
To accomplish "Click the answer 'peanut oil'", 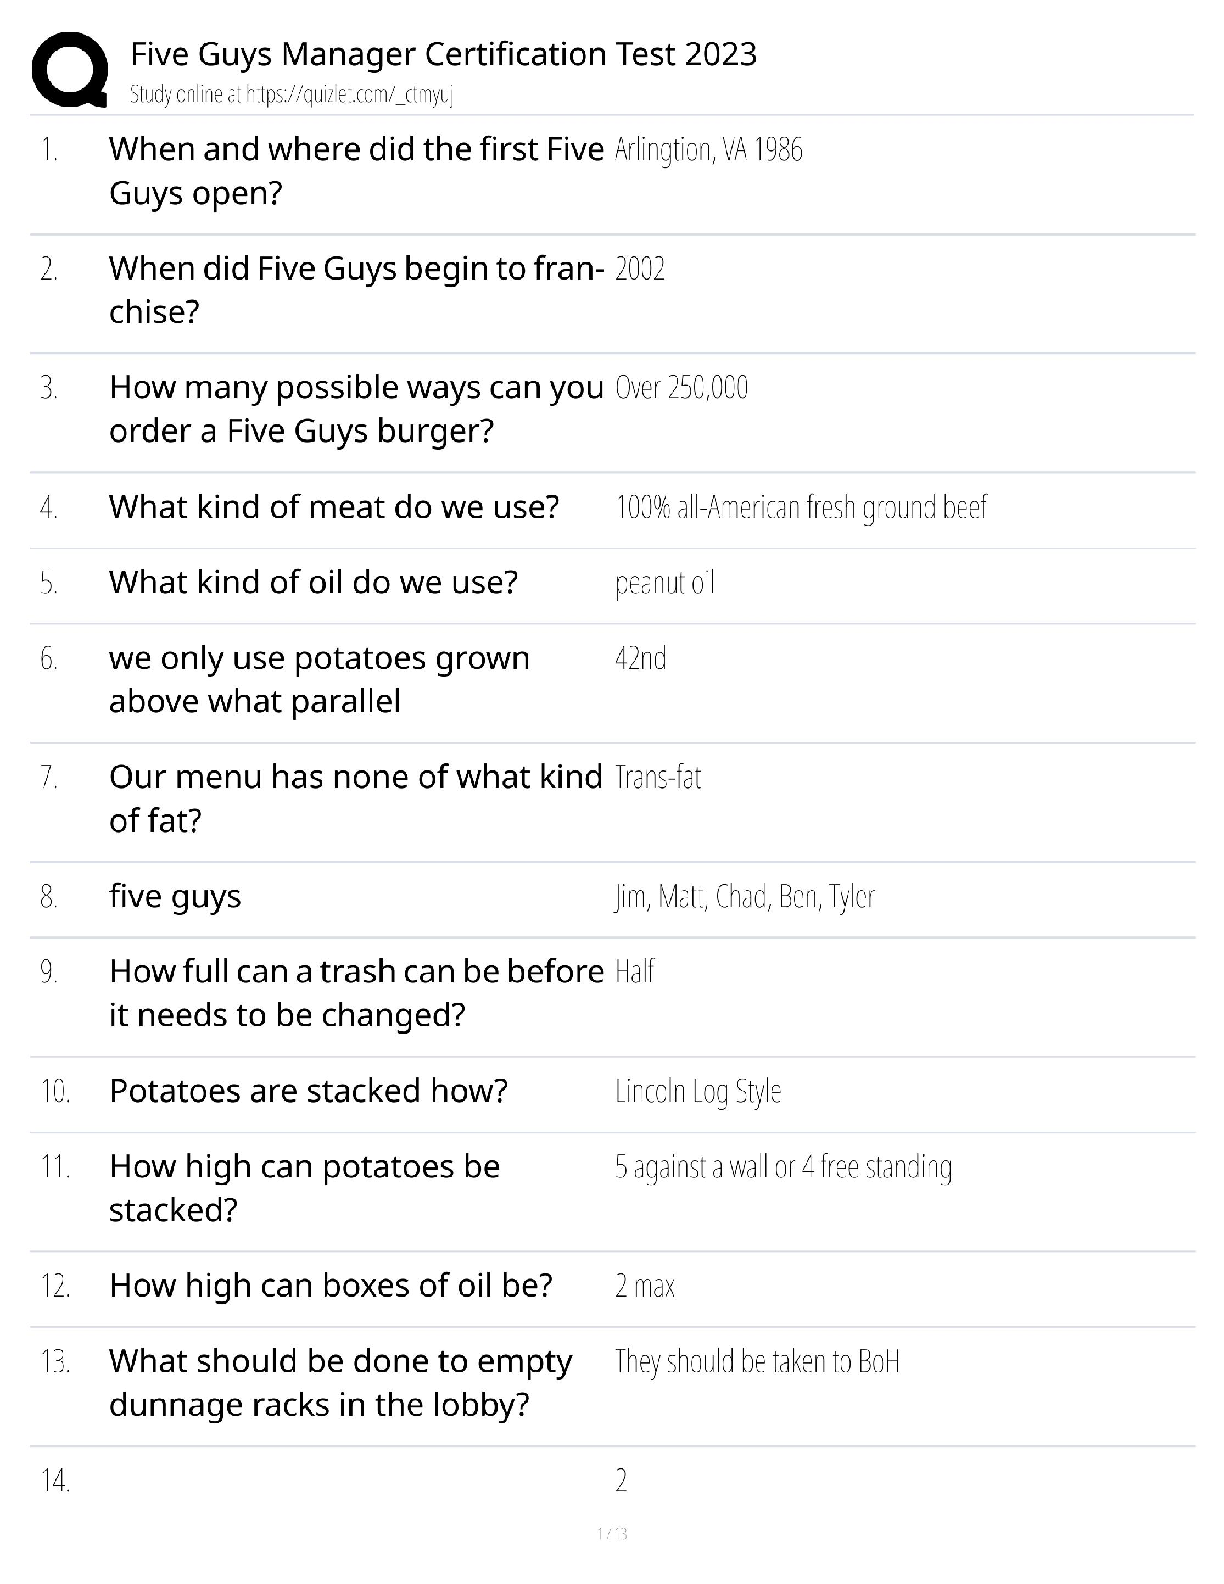I will coord(665,583).
